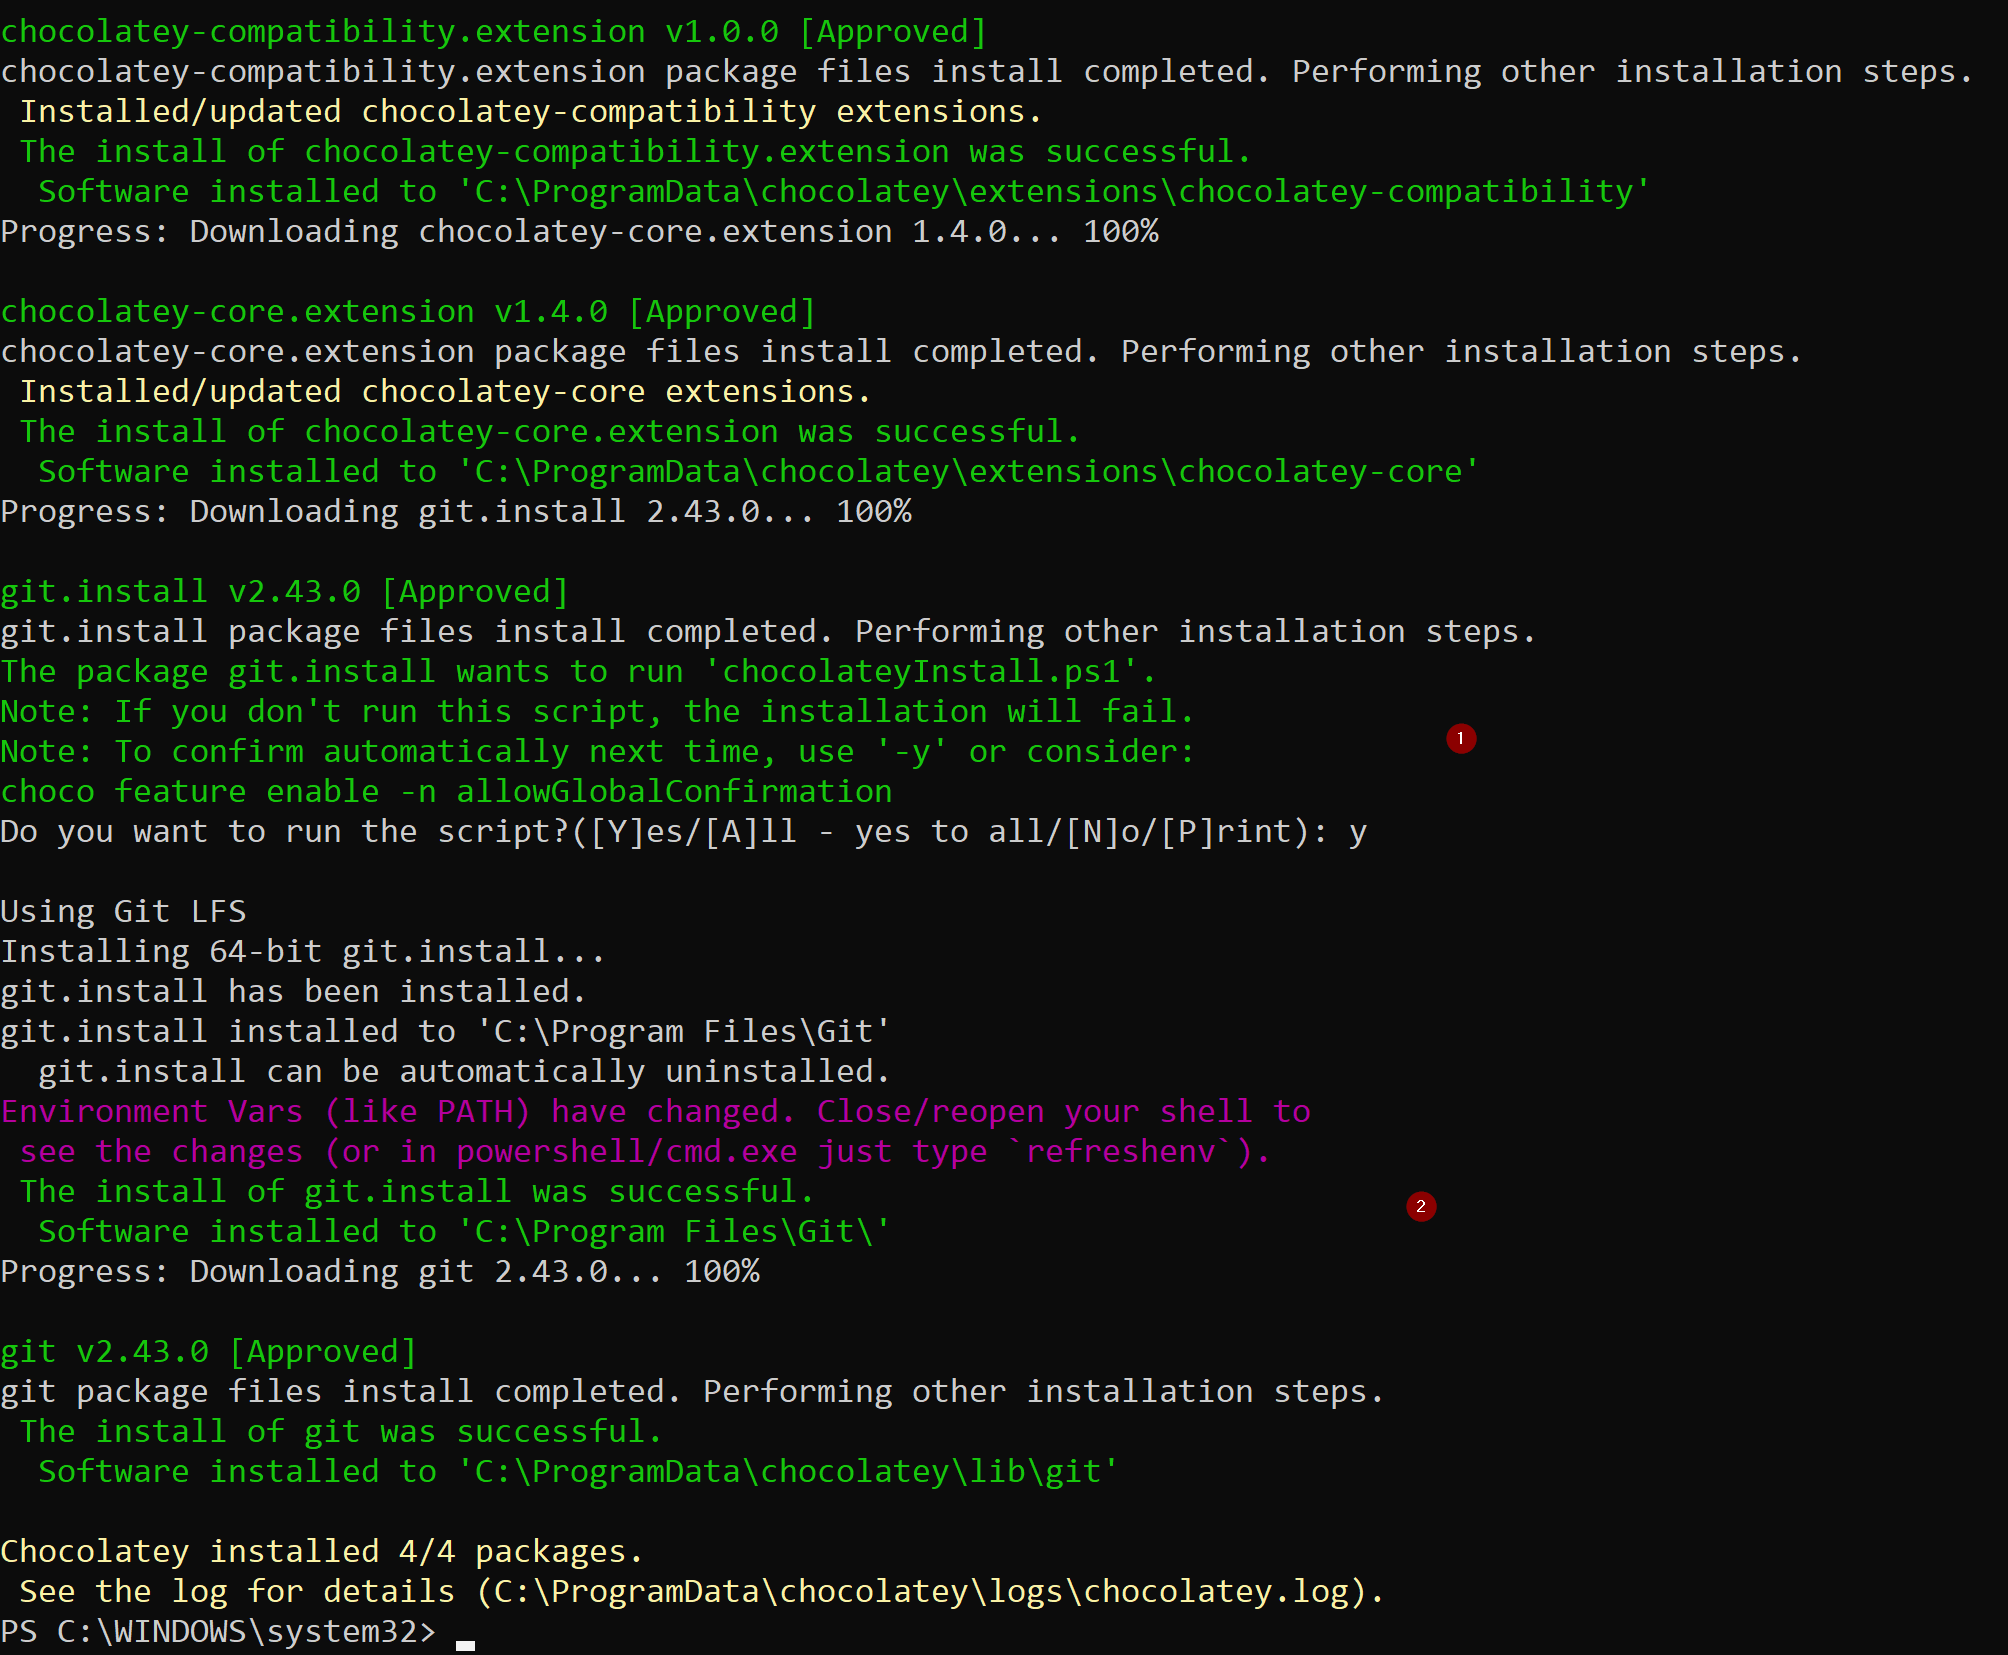
Task: Click the extensions\chocolatey-core install path line
Action: point(759,472)
